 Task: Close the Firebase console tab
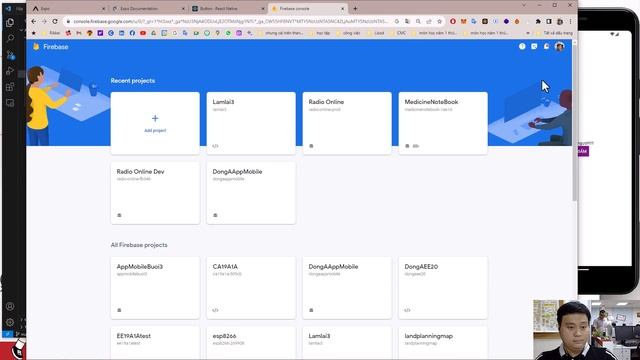tap(342, 9)
